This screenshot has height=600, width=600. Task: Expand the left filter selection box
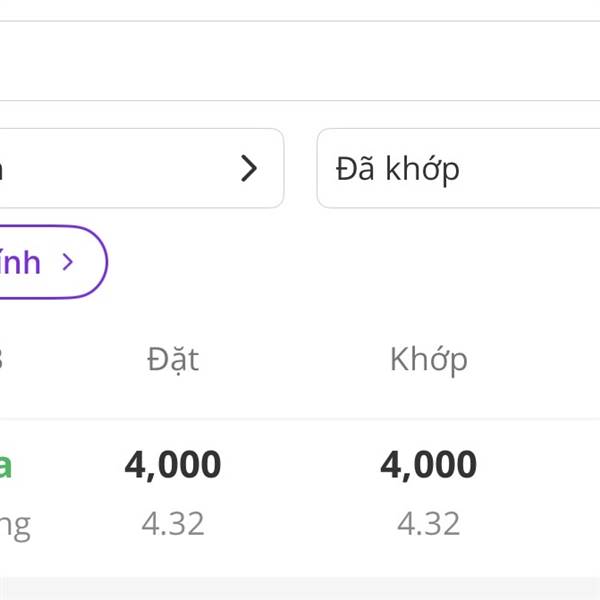(x=140, y=169)
